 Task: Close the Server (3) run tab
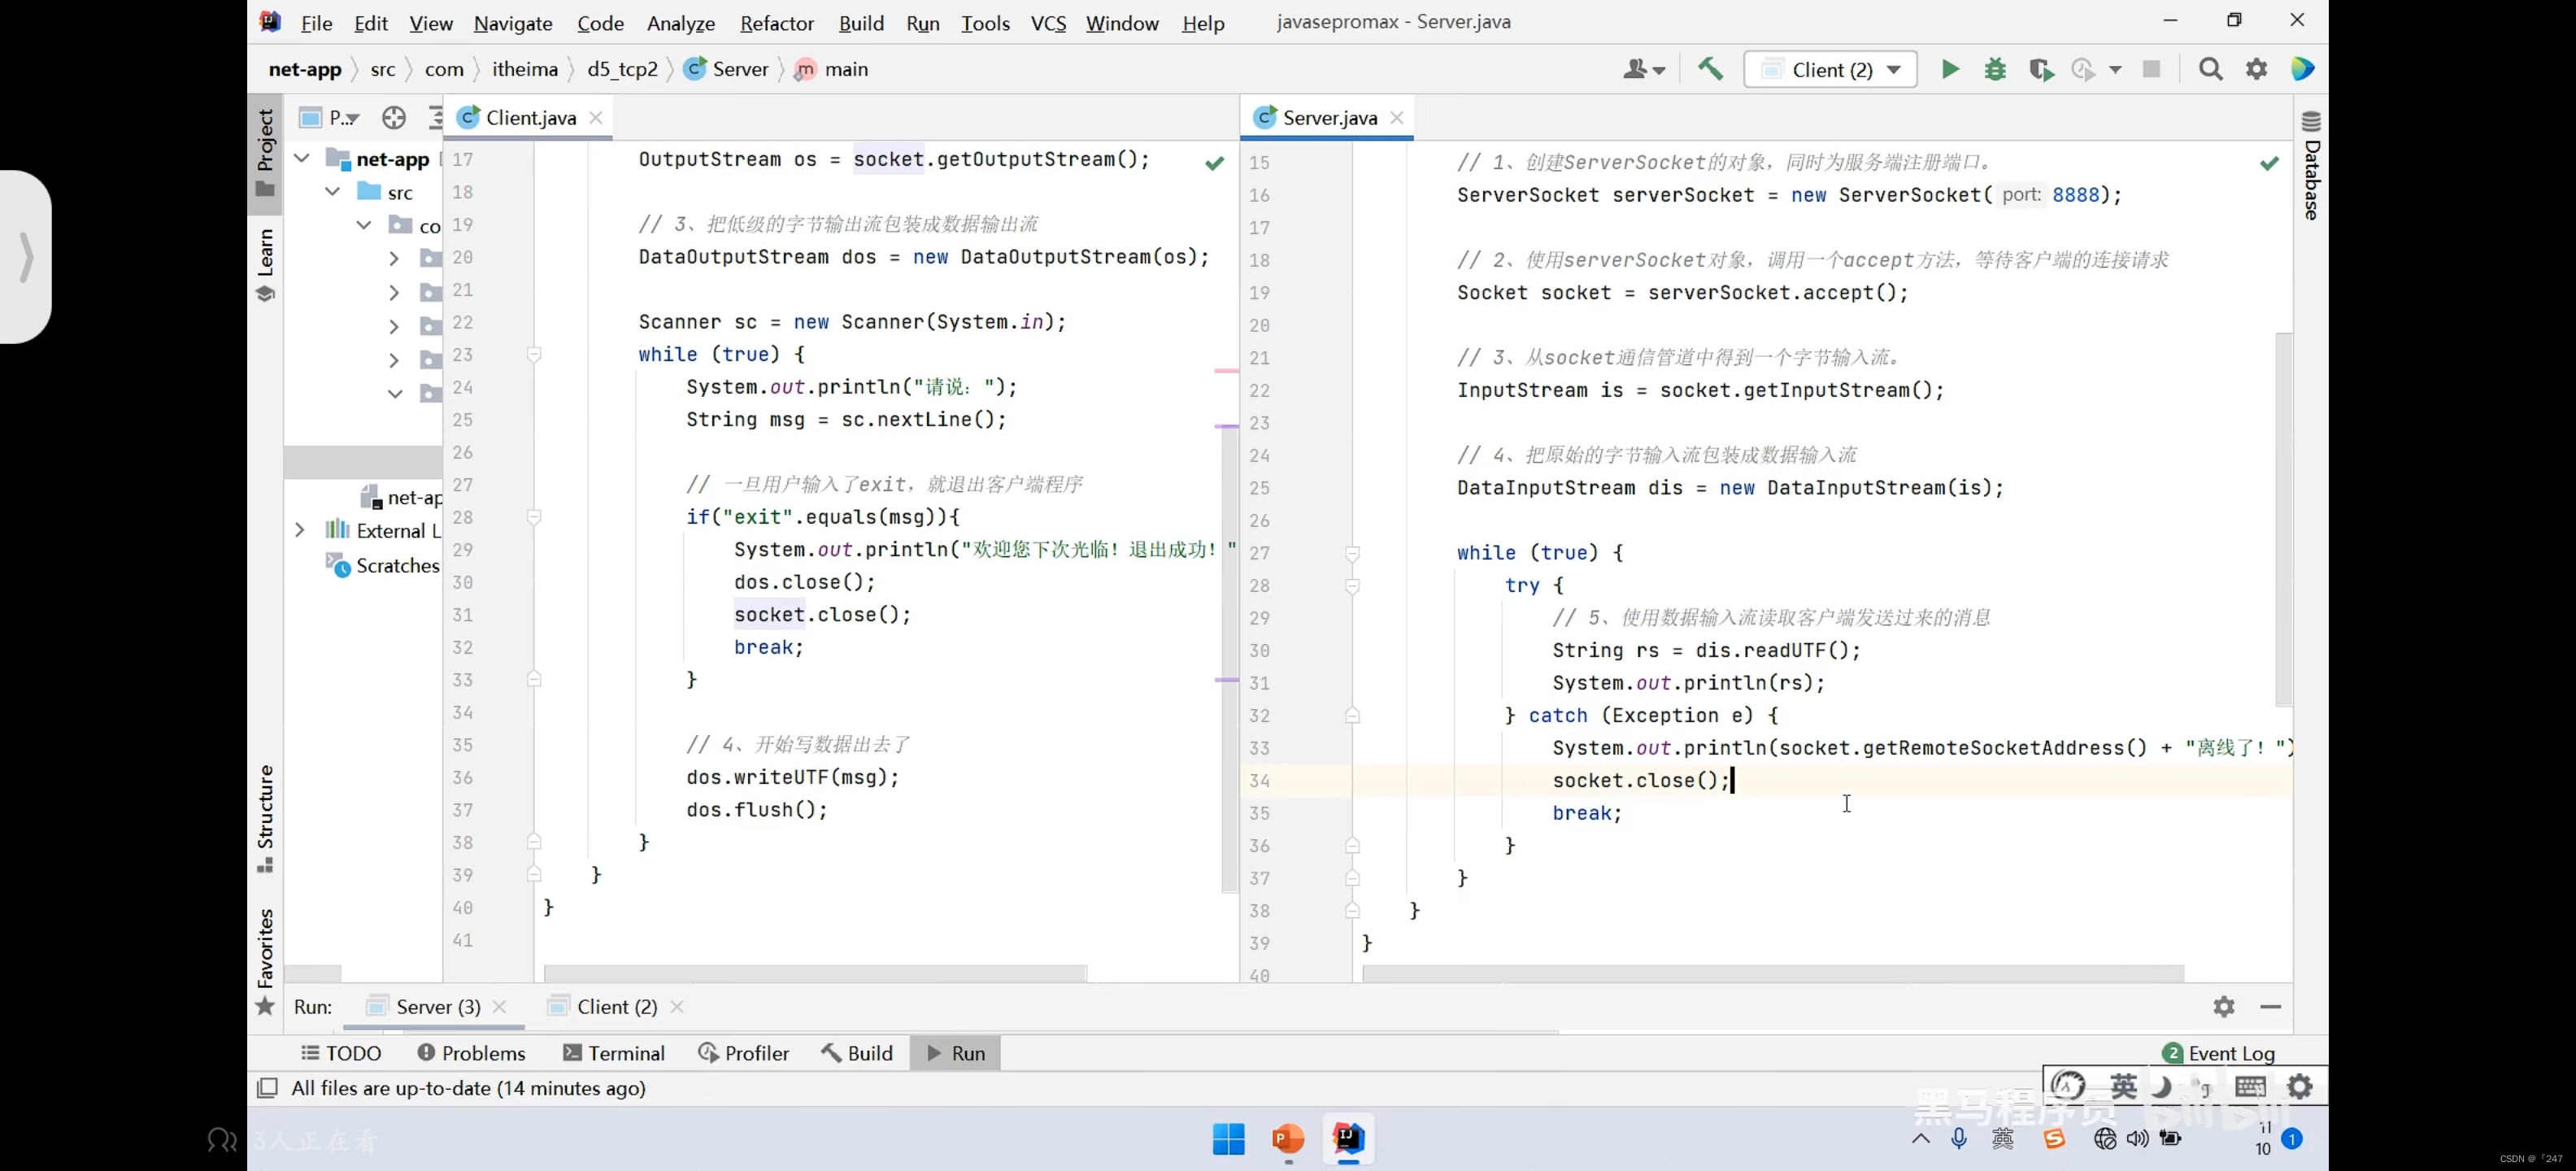500,1007
